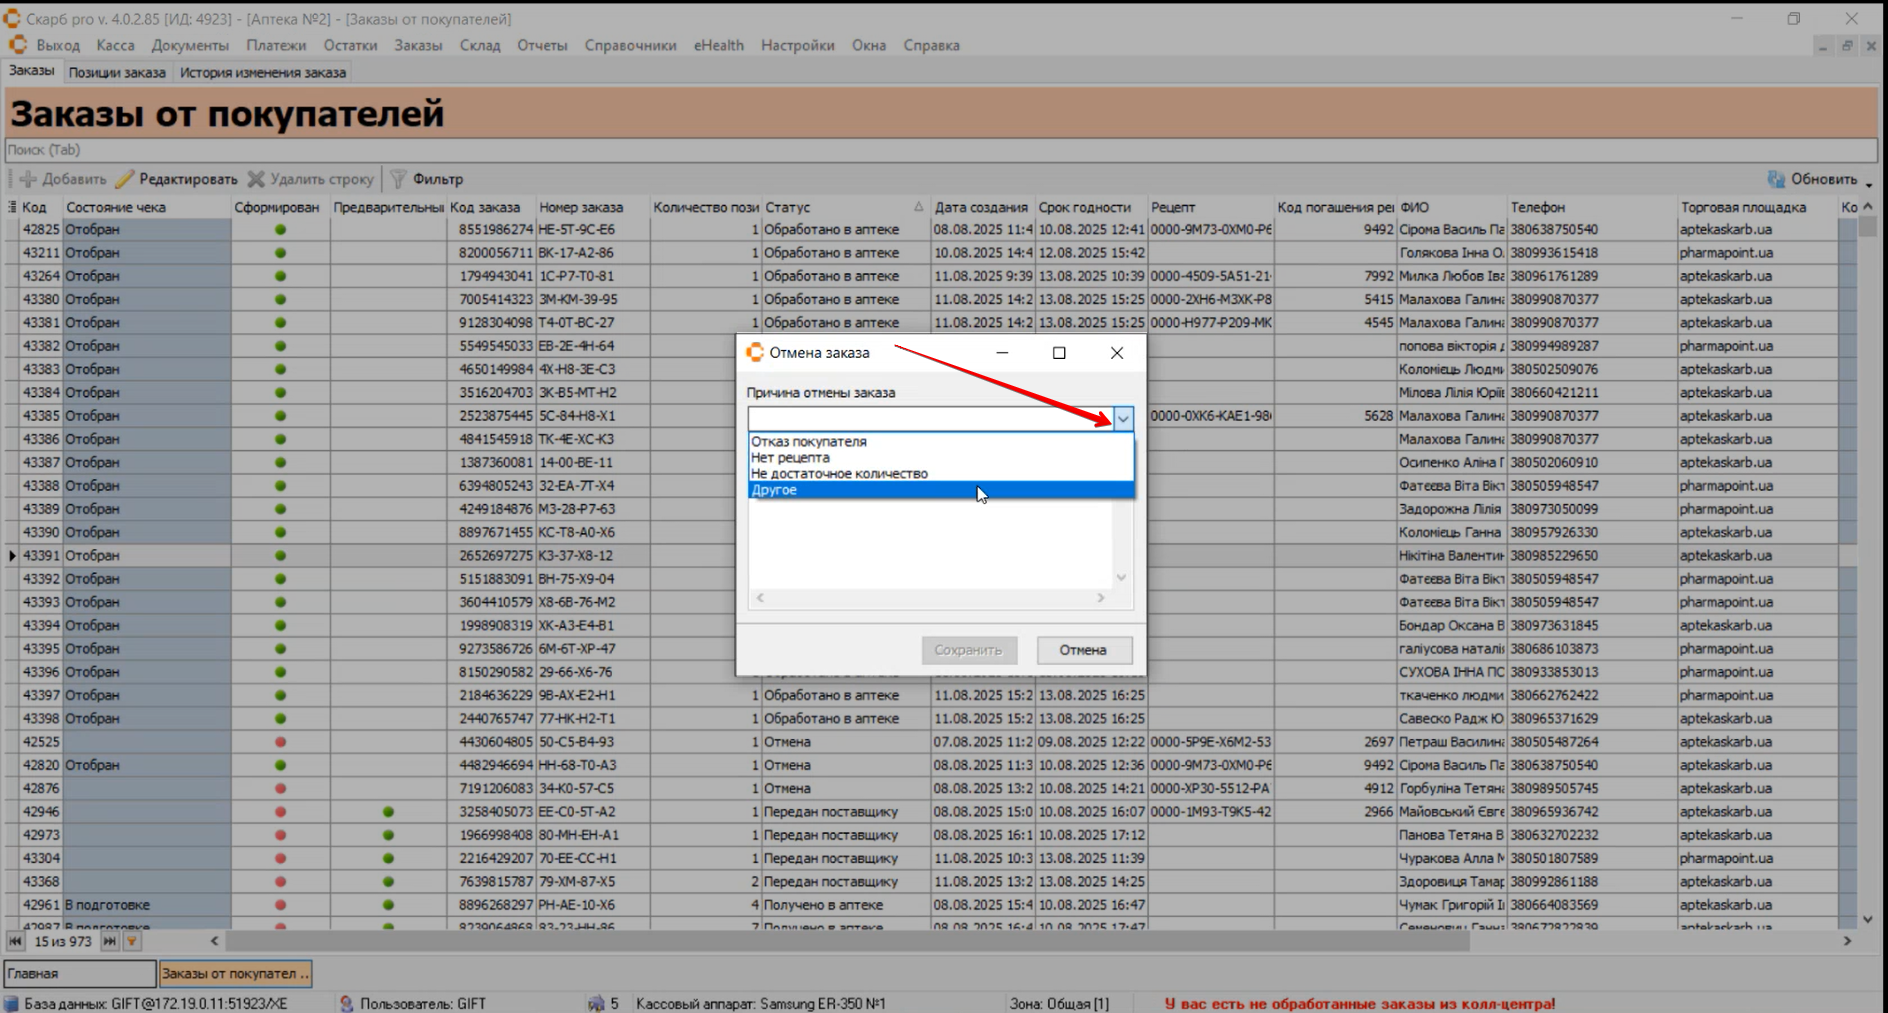Open the 'Главная' window tab at bottom
1888x1013 pixels.
pos(79,973)
